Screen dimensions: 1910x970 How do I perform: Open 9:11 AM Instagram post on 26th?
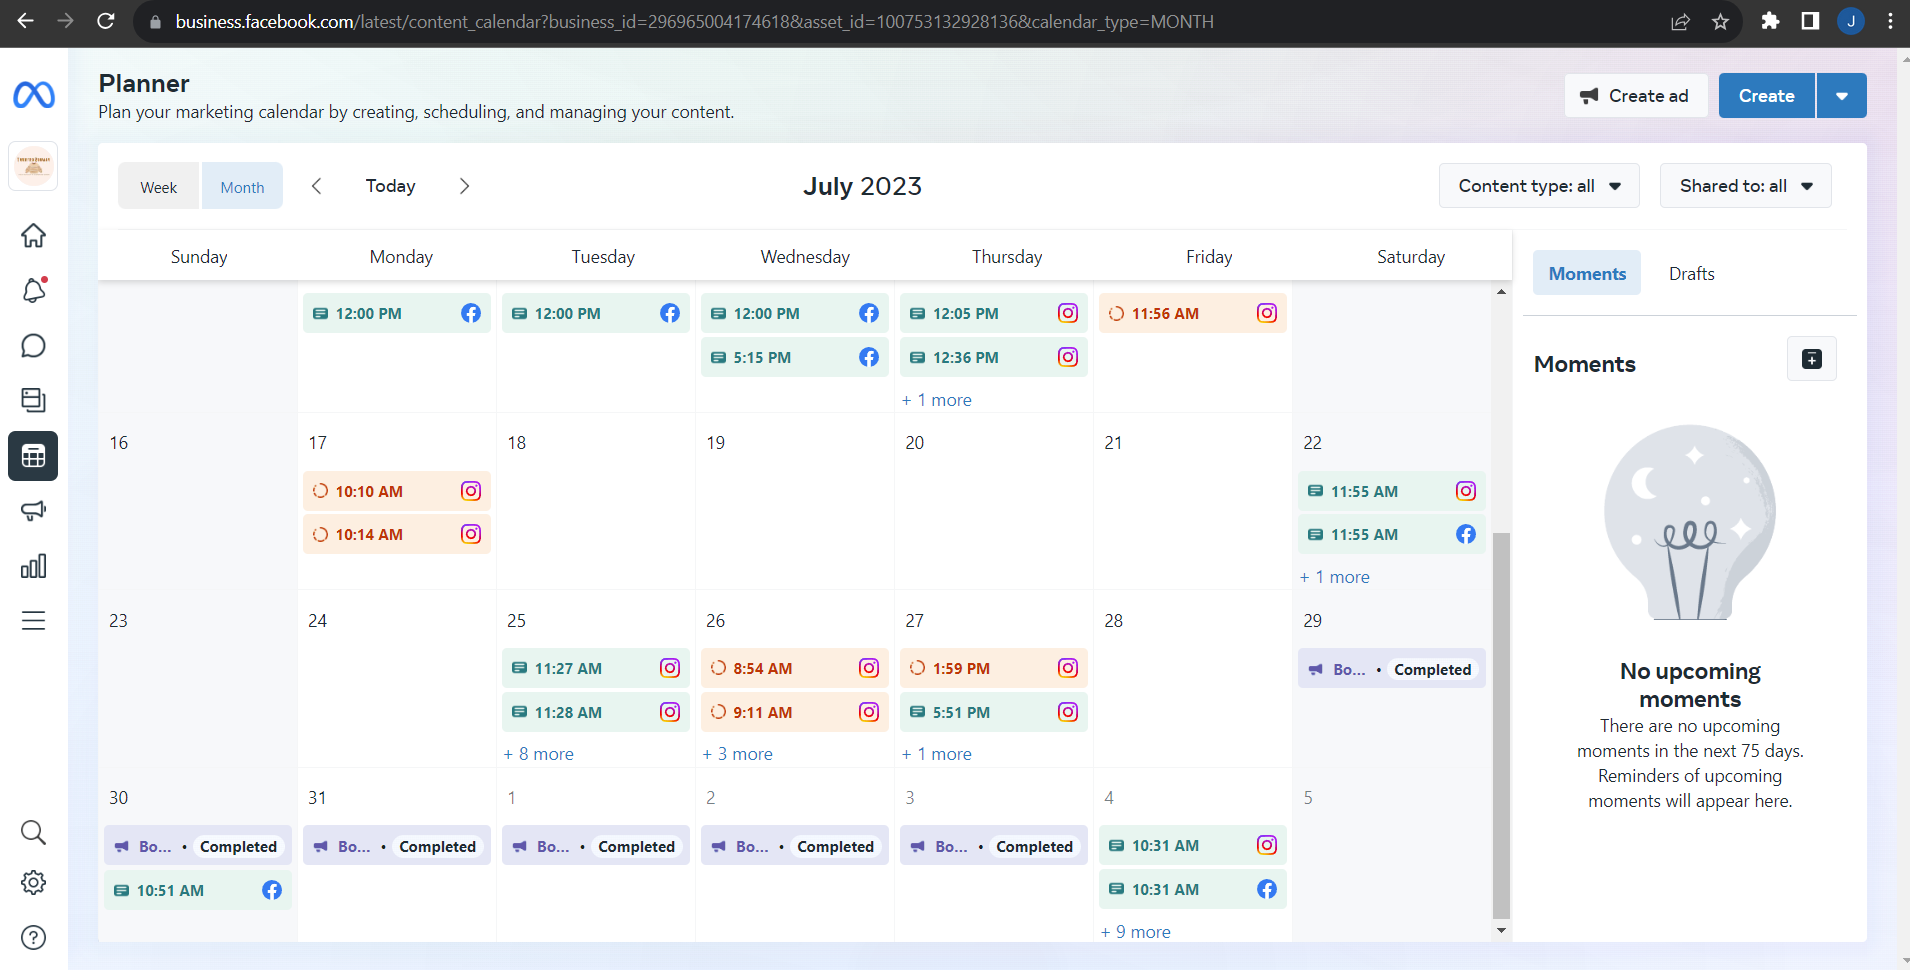(795, 712)
